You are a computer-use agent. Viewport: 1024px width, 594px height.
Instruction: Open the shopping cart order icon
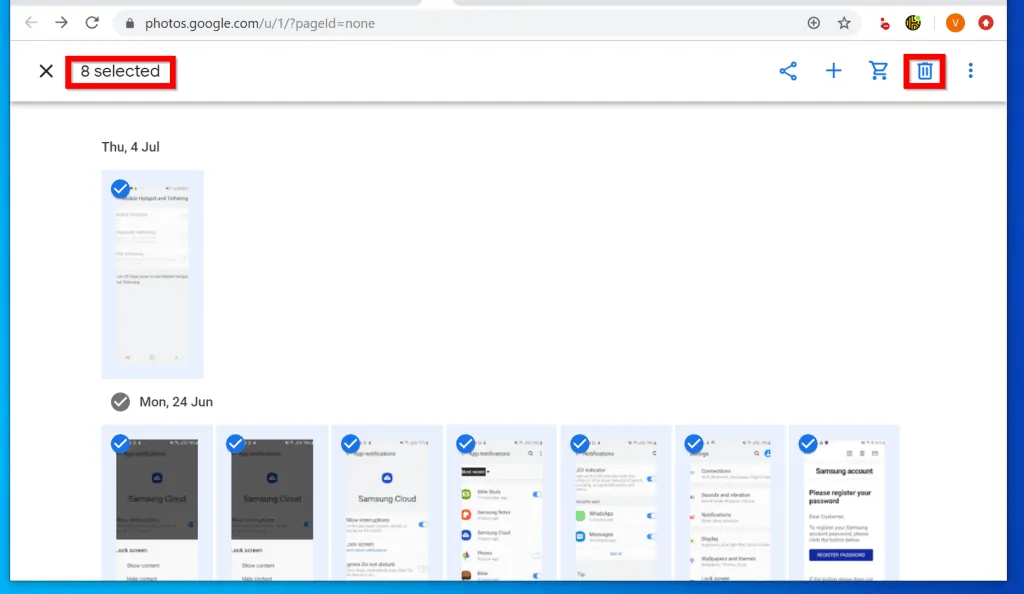(879, 71)
